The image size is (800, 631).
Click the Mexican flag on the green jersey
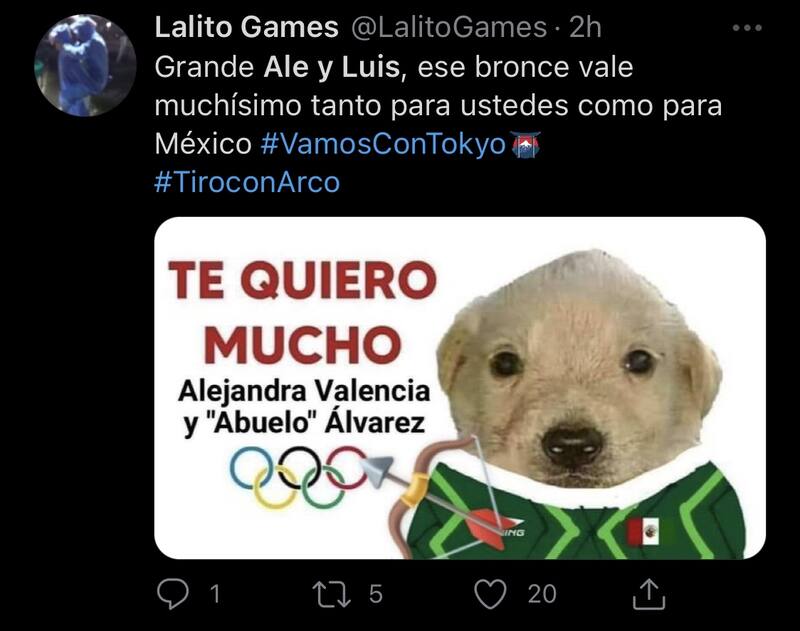point(643,532)
